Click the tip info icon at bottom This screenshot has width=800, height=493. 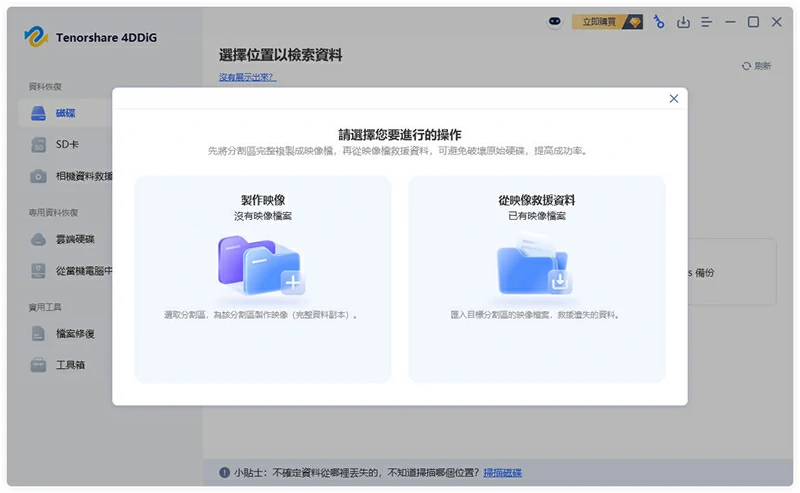pos(224,473)
